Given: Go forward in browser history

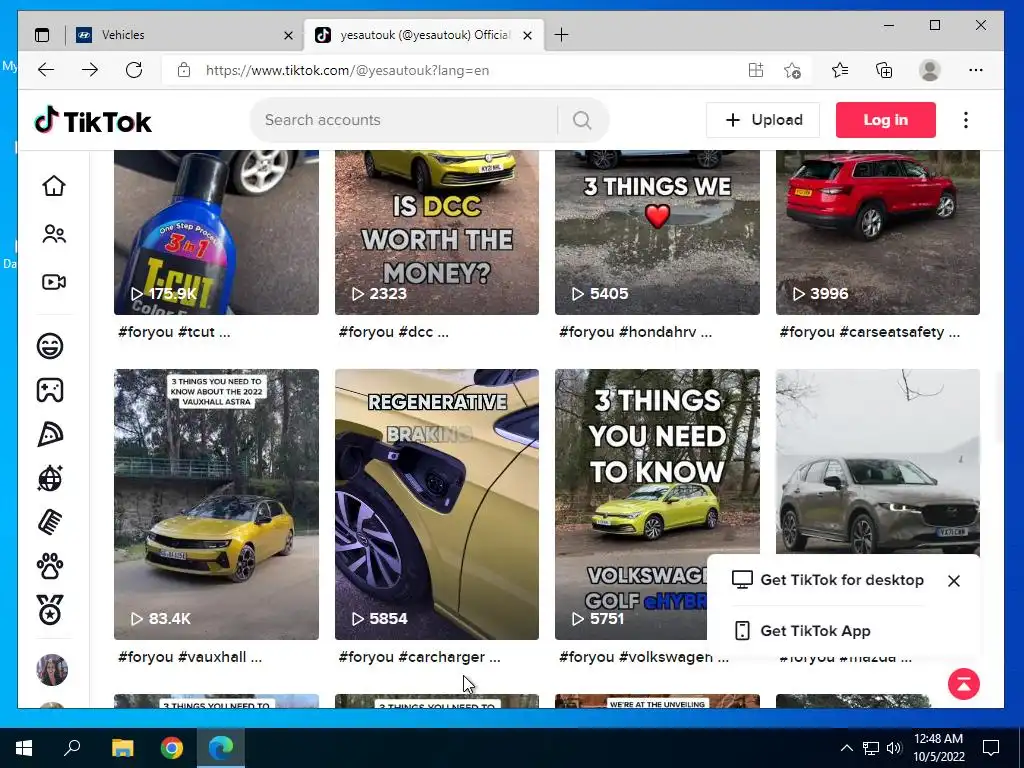Looking at the screenshot, I should pos(90,70).
